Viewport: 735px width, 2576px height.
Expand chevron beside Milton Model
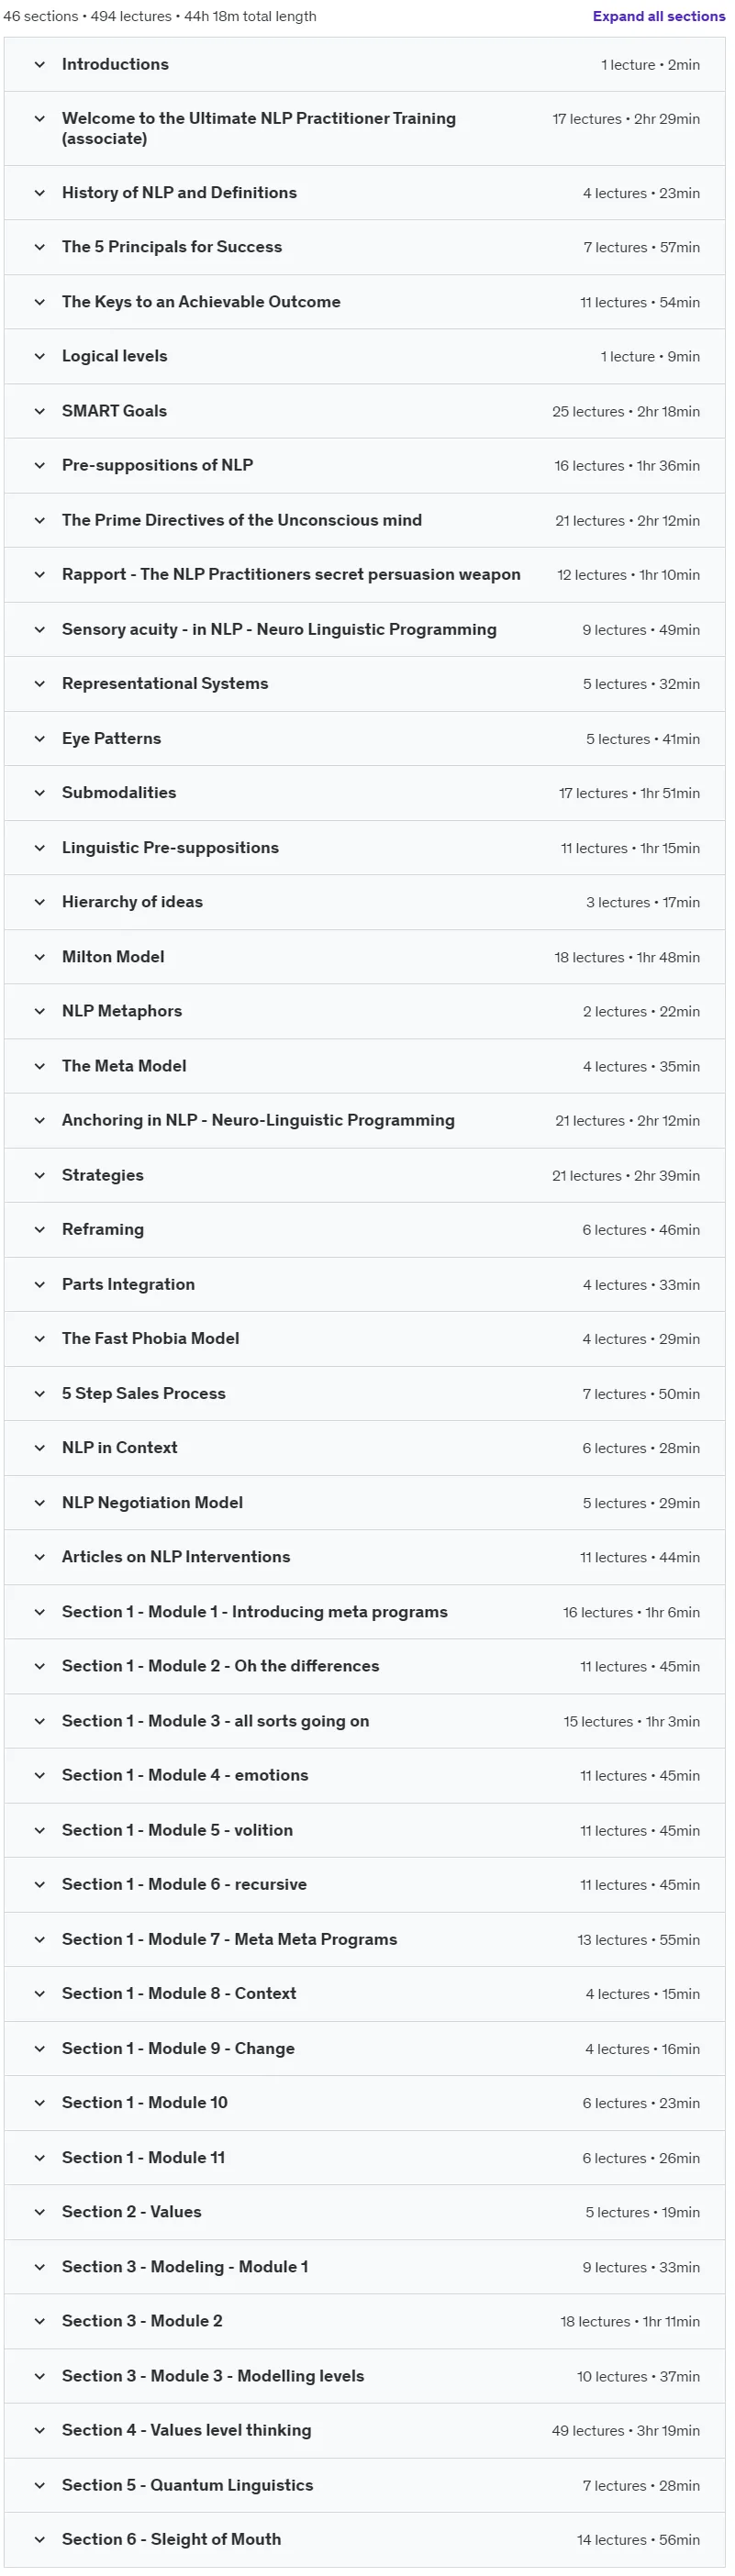pyautogui.click(x=40, y=957)
